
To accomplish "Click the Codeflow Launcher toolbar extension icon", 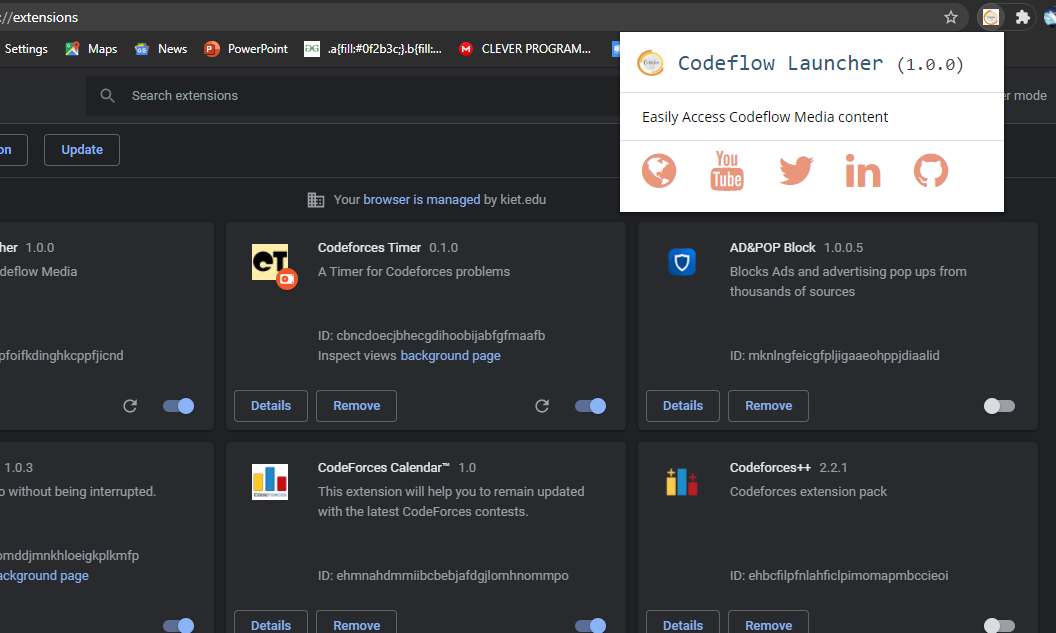I will (x=991, y=18).
